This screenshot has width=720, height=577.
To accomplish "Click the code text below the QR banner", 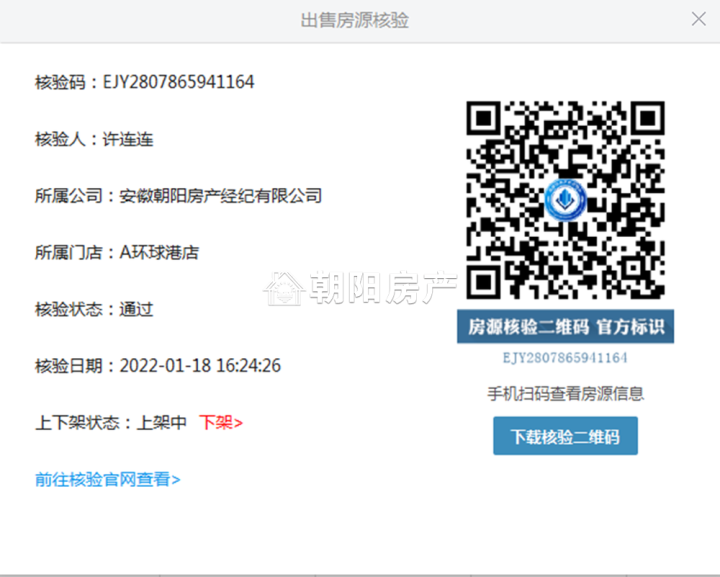I will pos(565,357).
